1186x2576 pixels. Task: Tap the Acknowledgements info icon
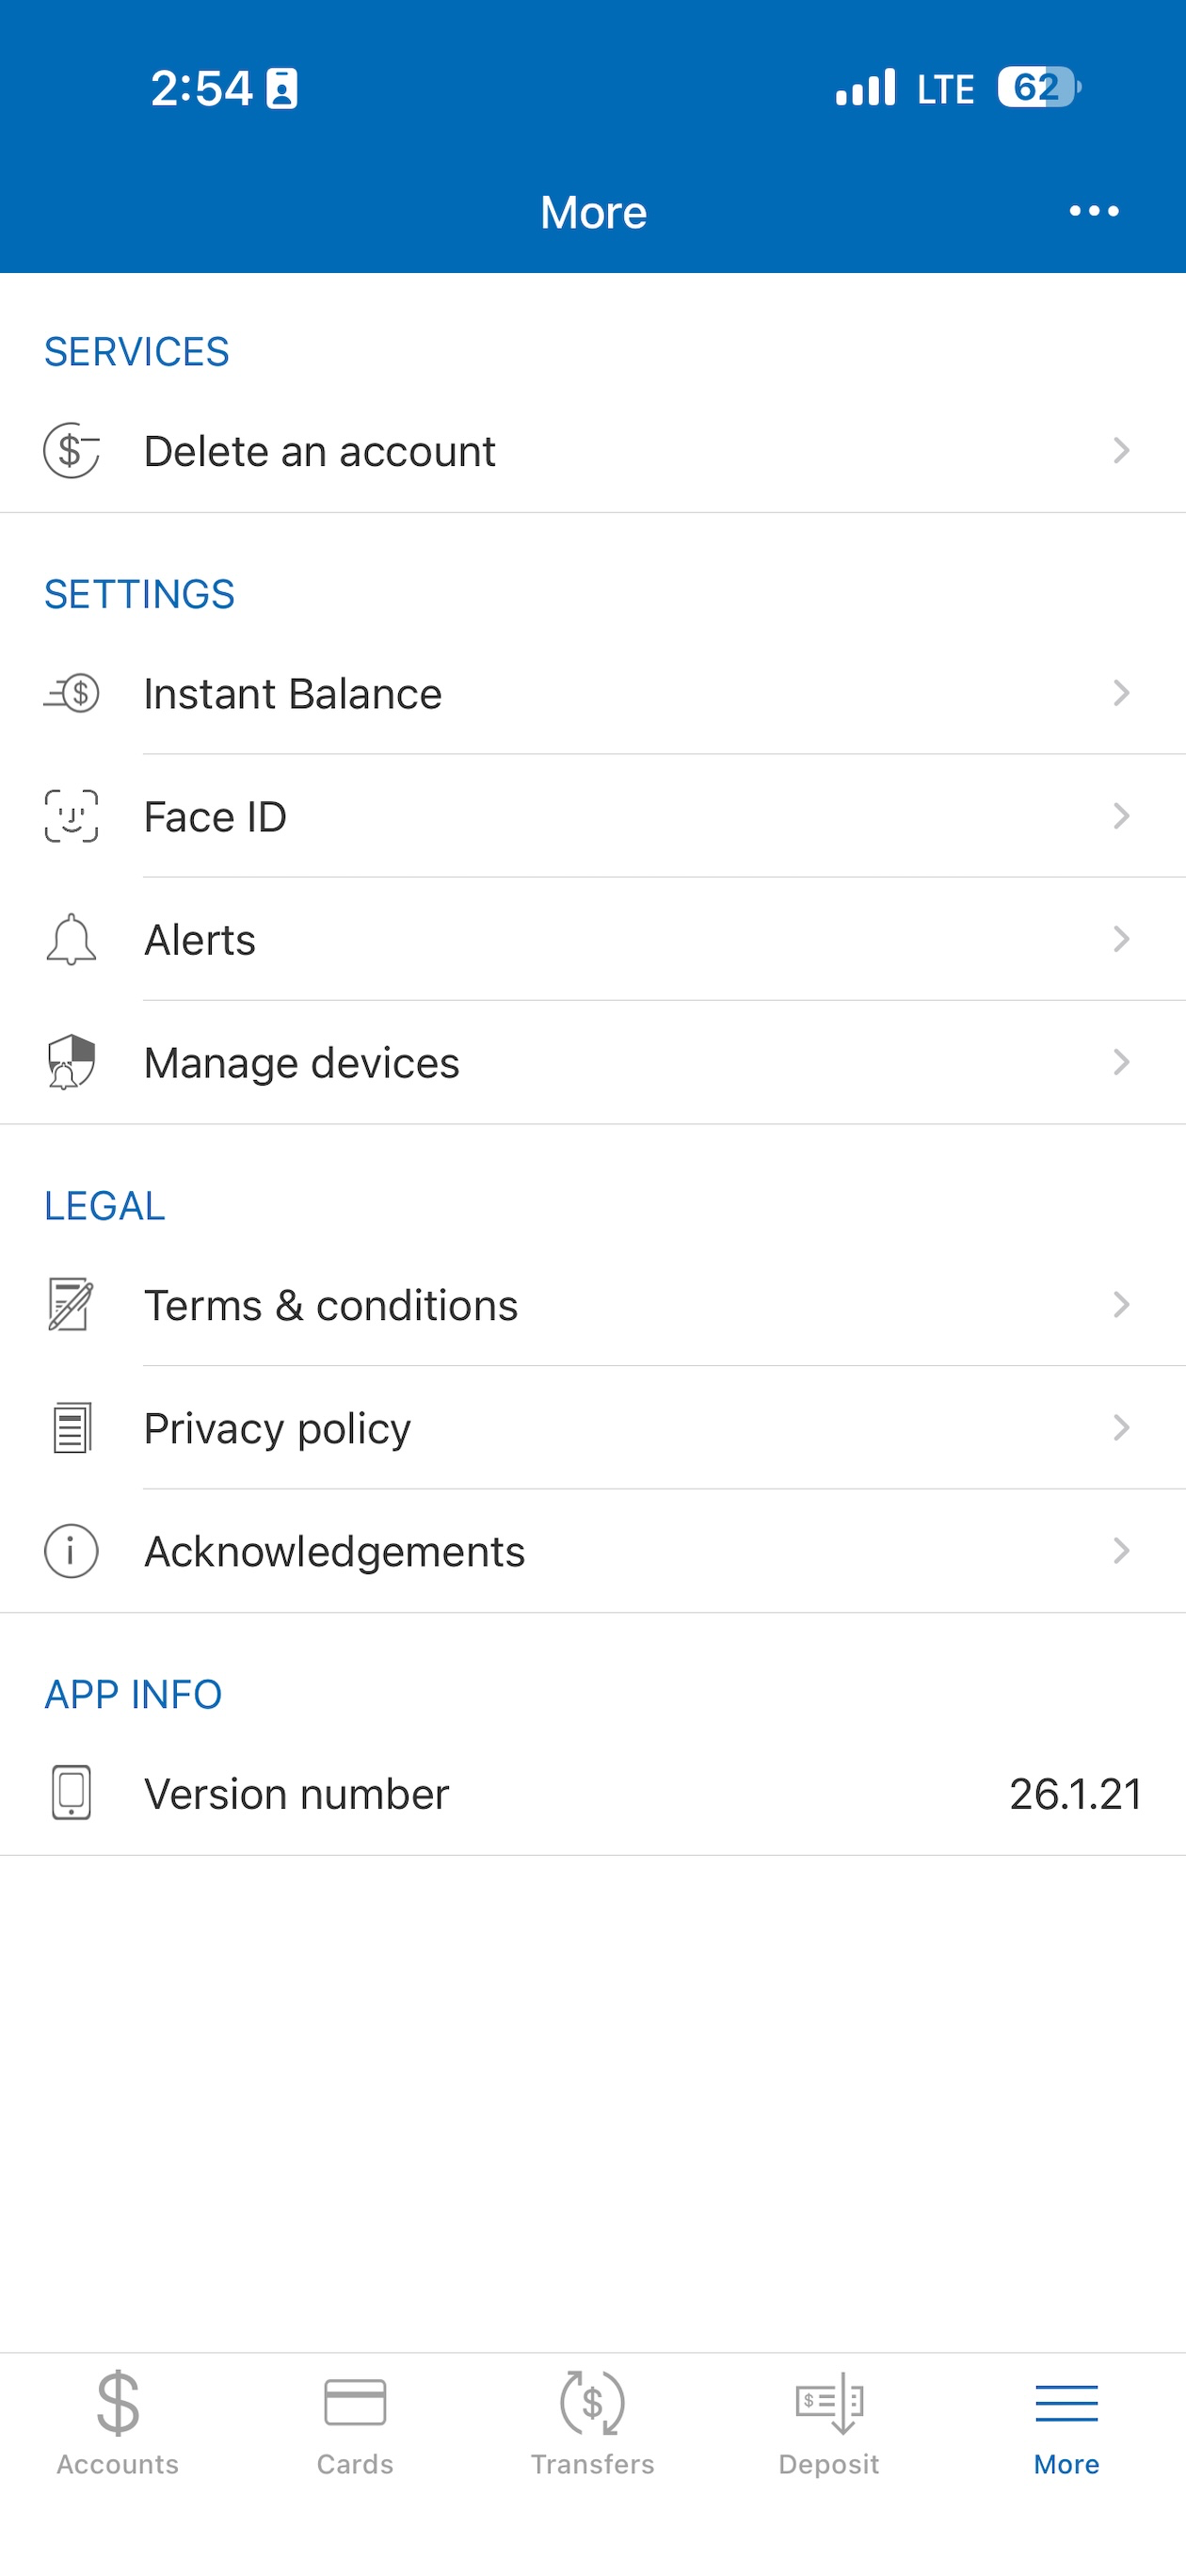click(x=71, y=1551)
